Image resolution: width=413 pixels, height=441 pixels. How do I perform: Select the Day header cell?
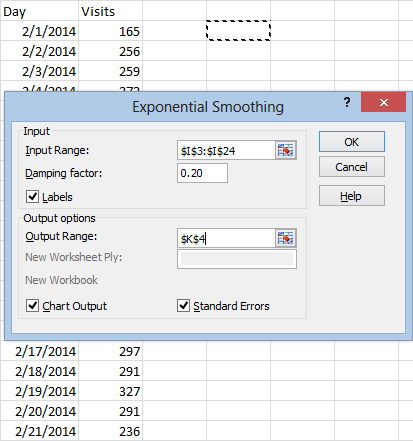[x=40, y=11]
